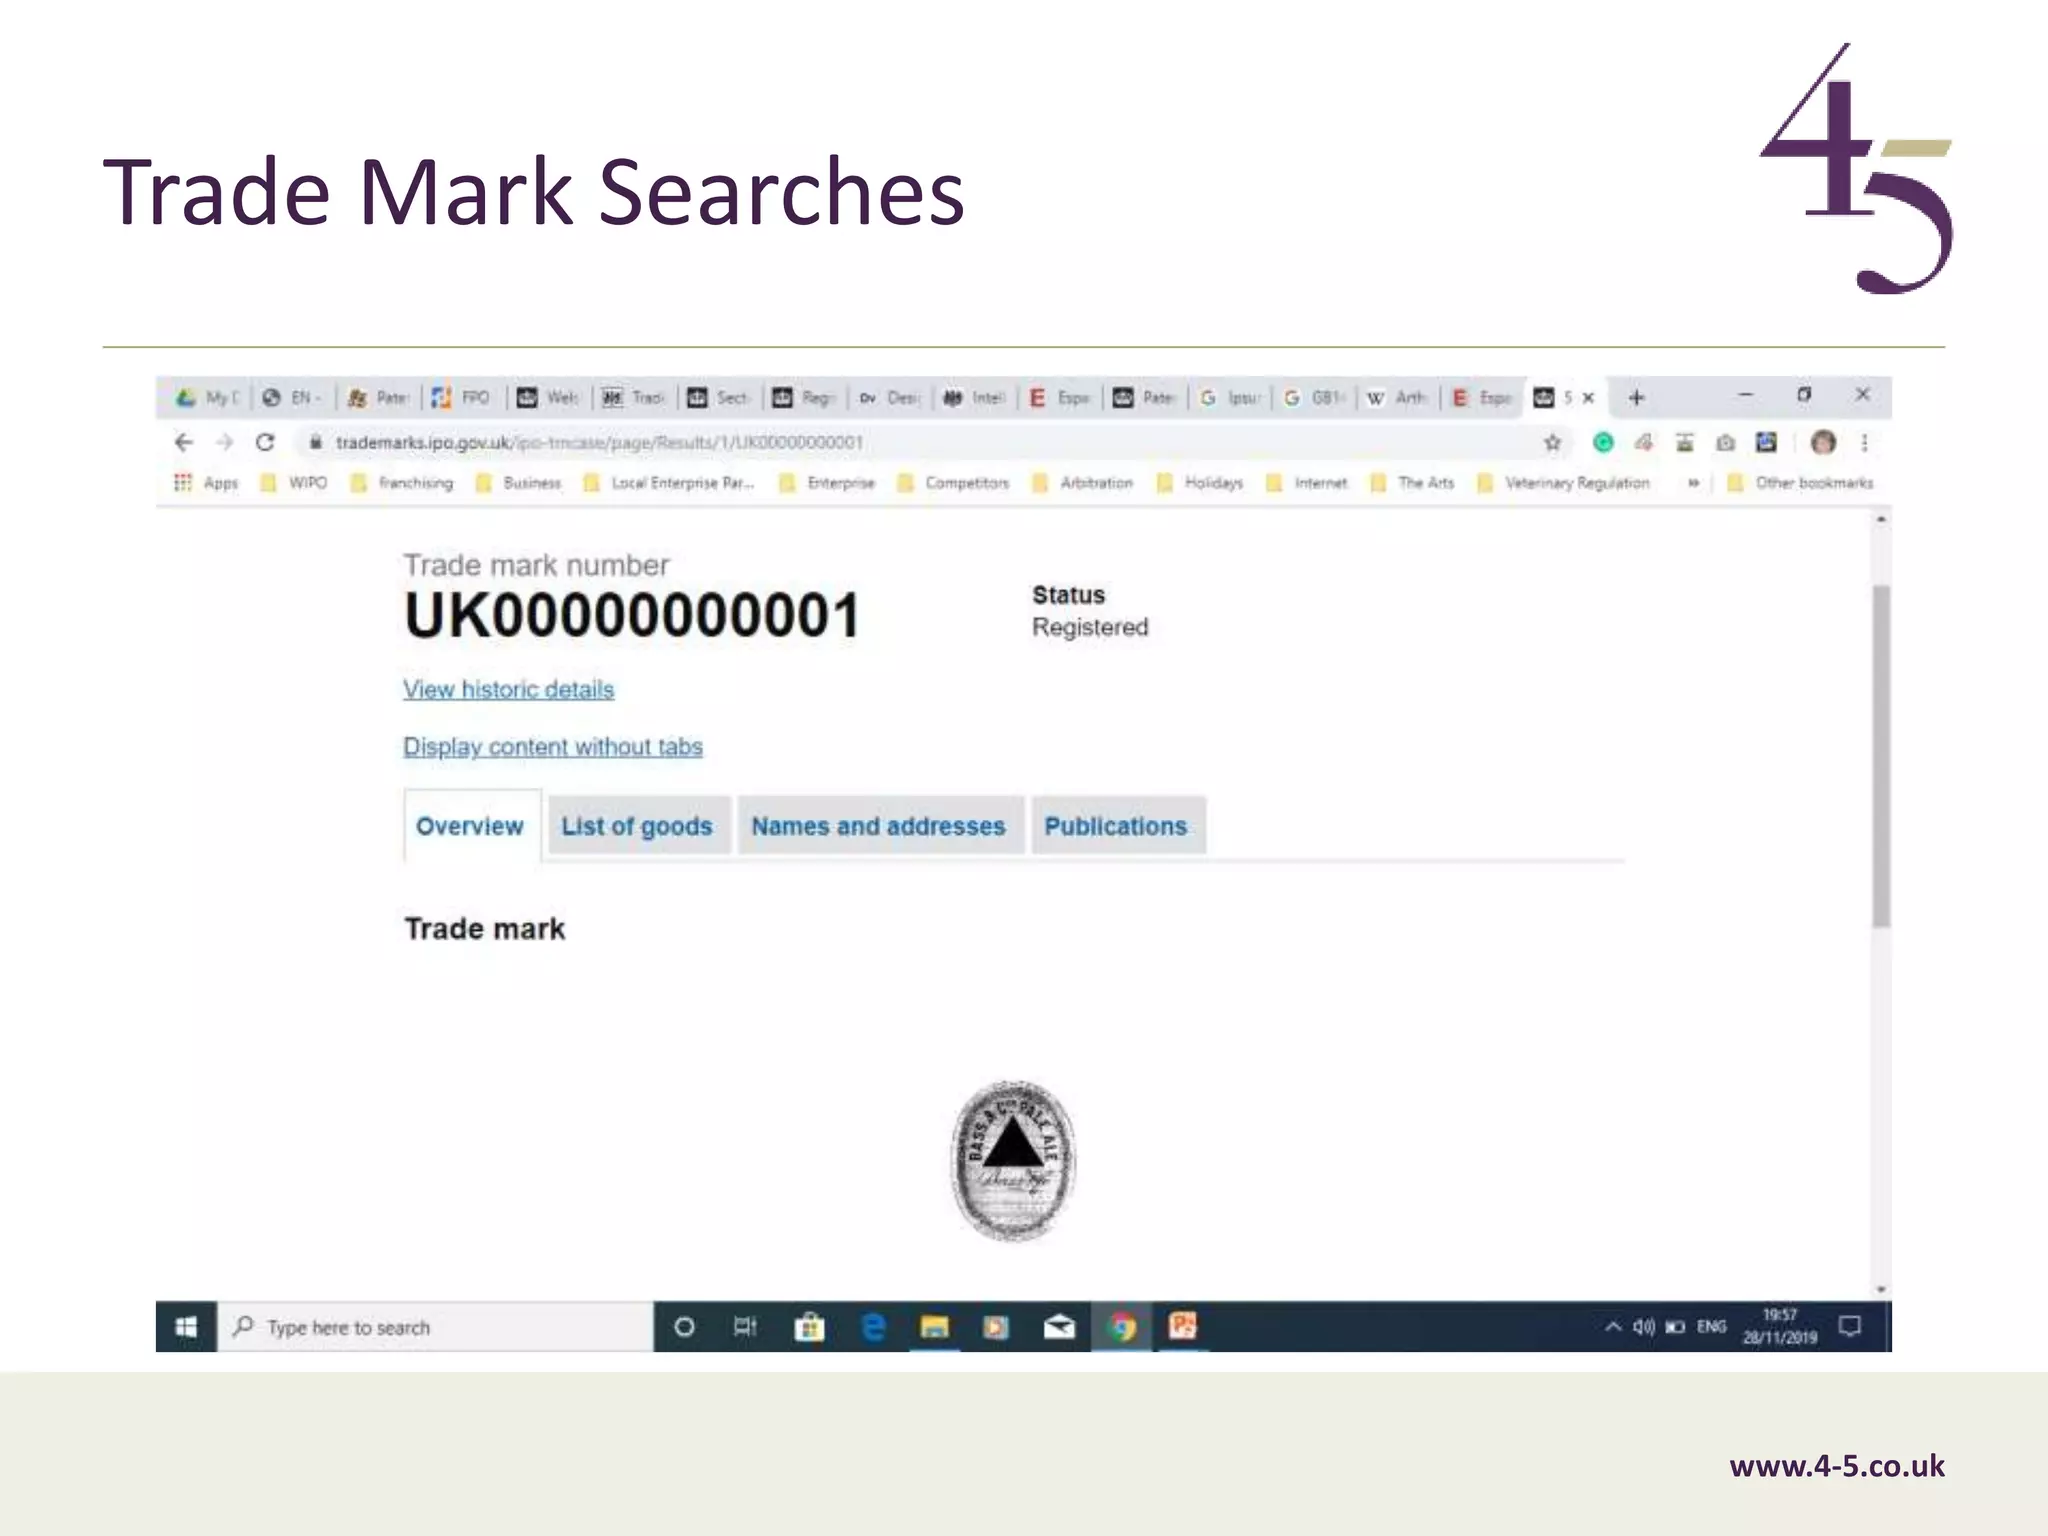2048x1536 pixels.
Task: Switch to the Google Drive browser tab
Action: (208, 398)
